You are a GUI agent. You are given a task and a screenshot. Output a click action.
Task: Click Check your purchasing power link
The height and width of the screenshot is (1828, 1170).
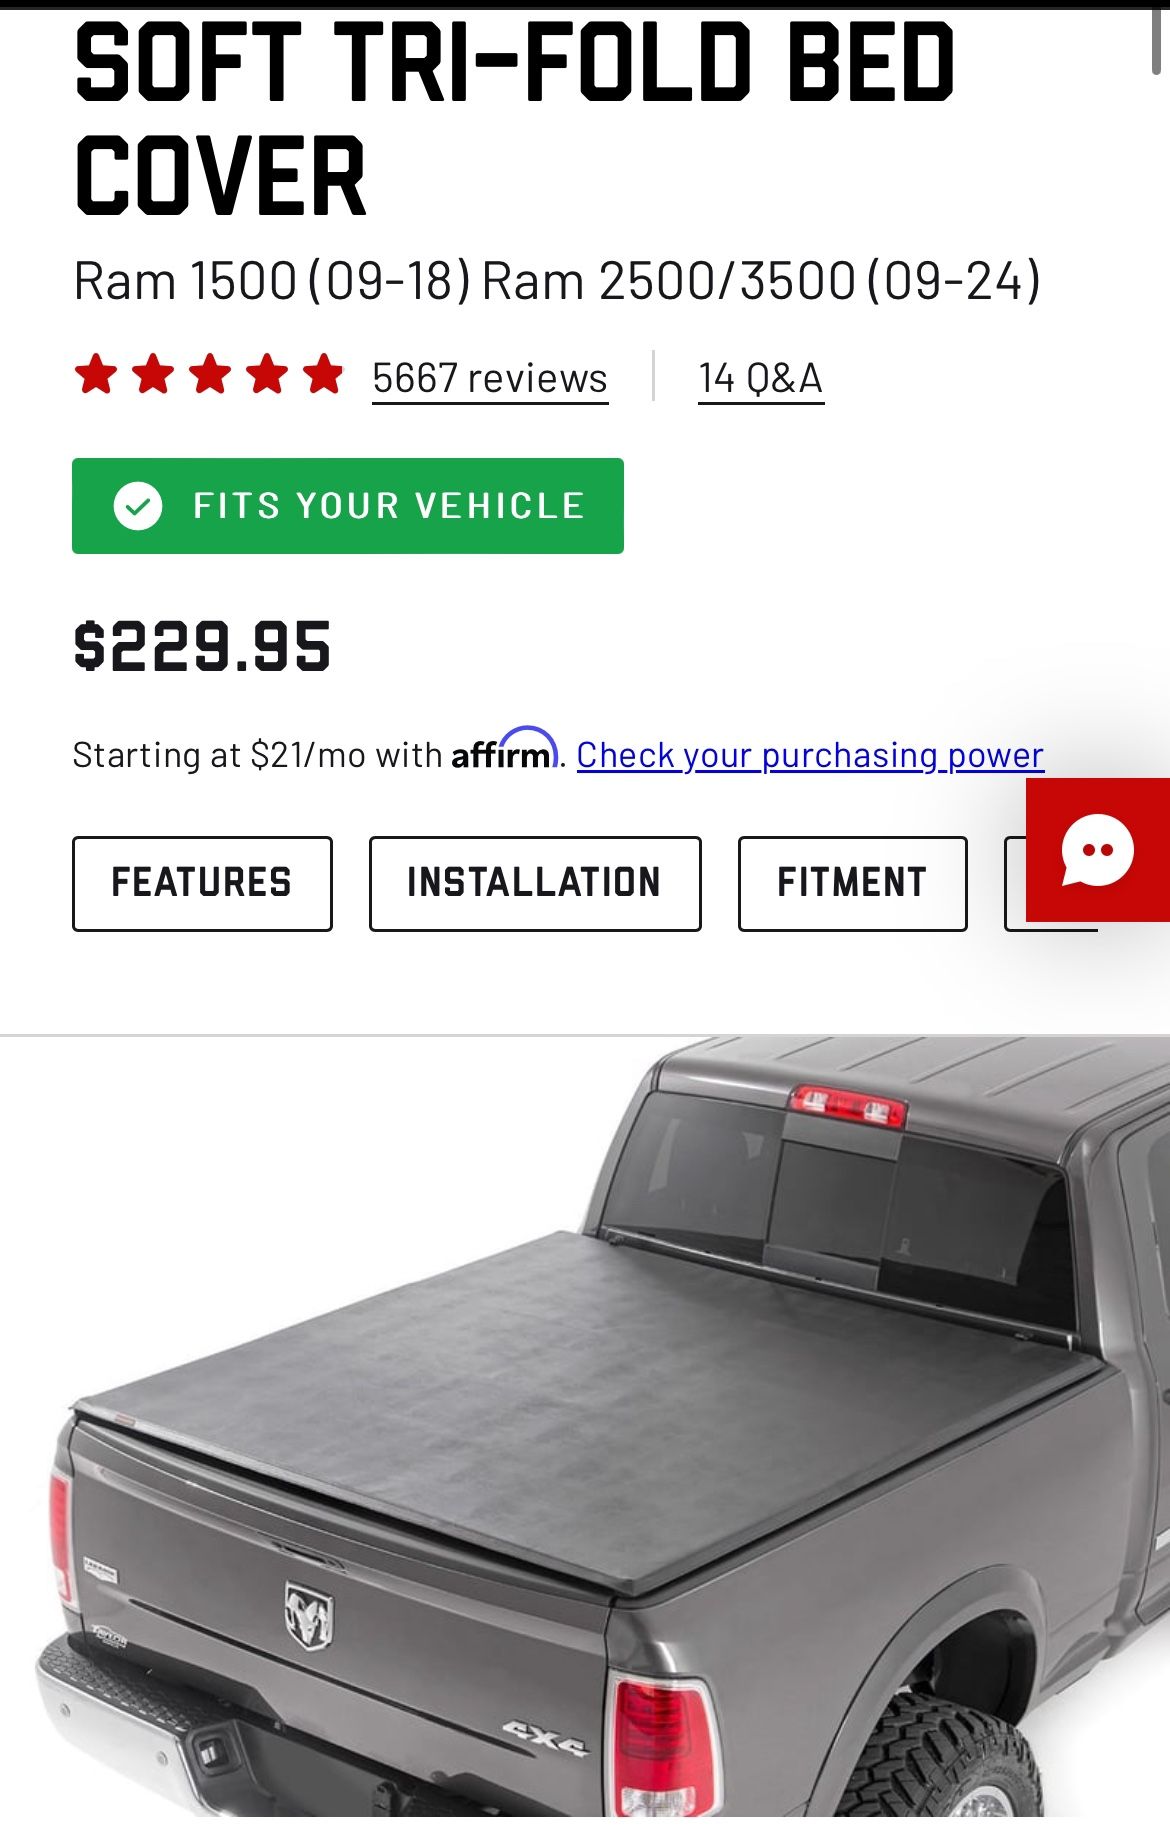coord(810,755)
